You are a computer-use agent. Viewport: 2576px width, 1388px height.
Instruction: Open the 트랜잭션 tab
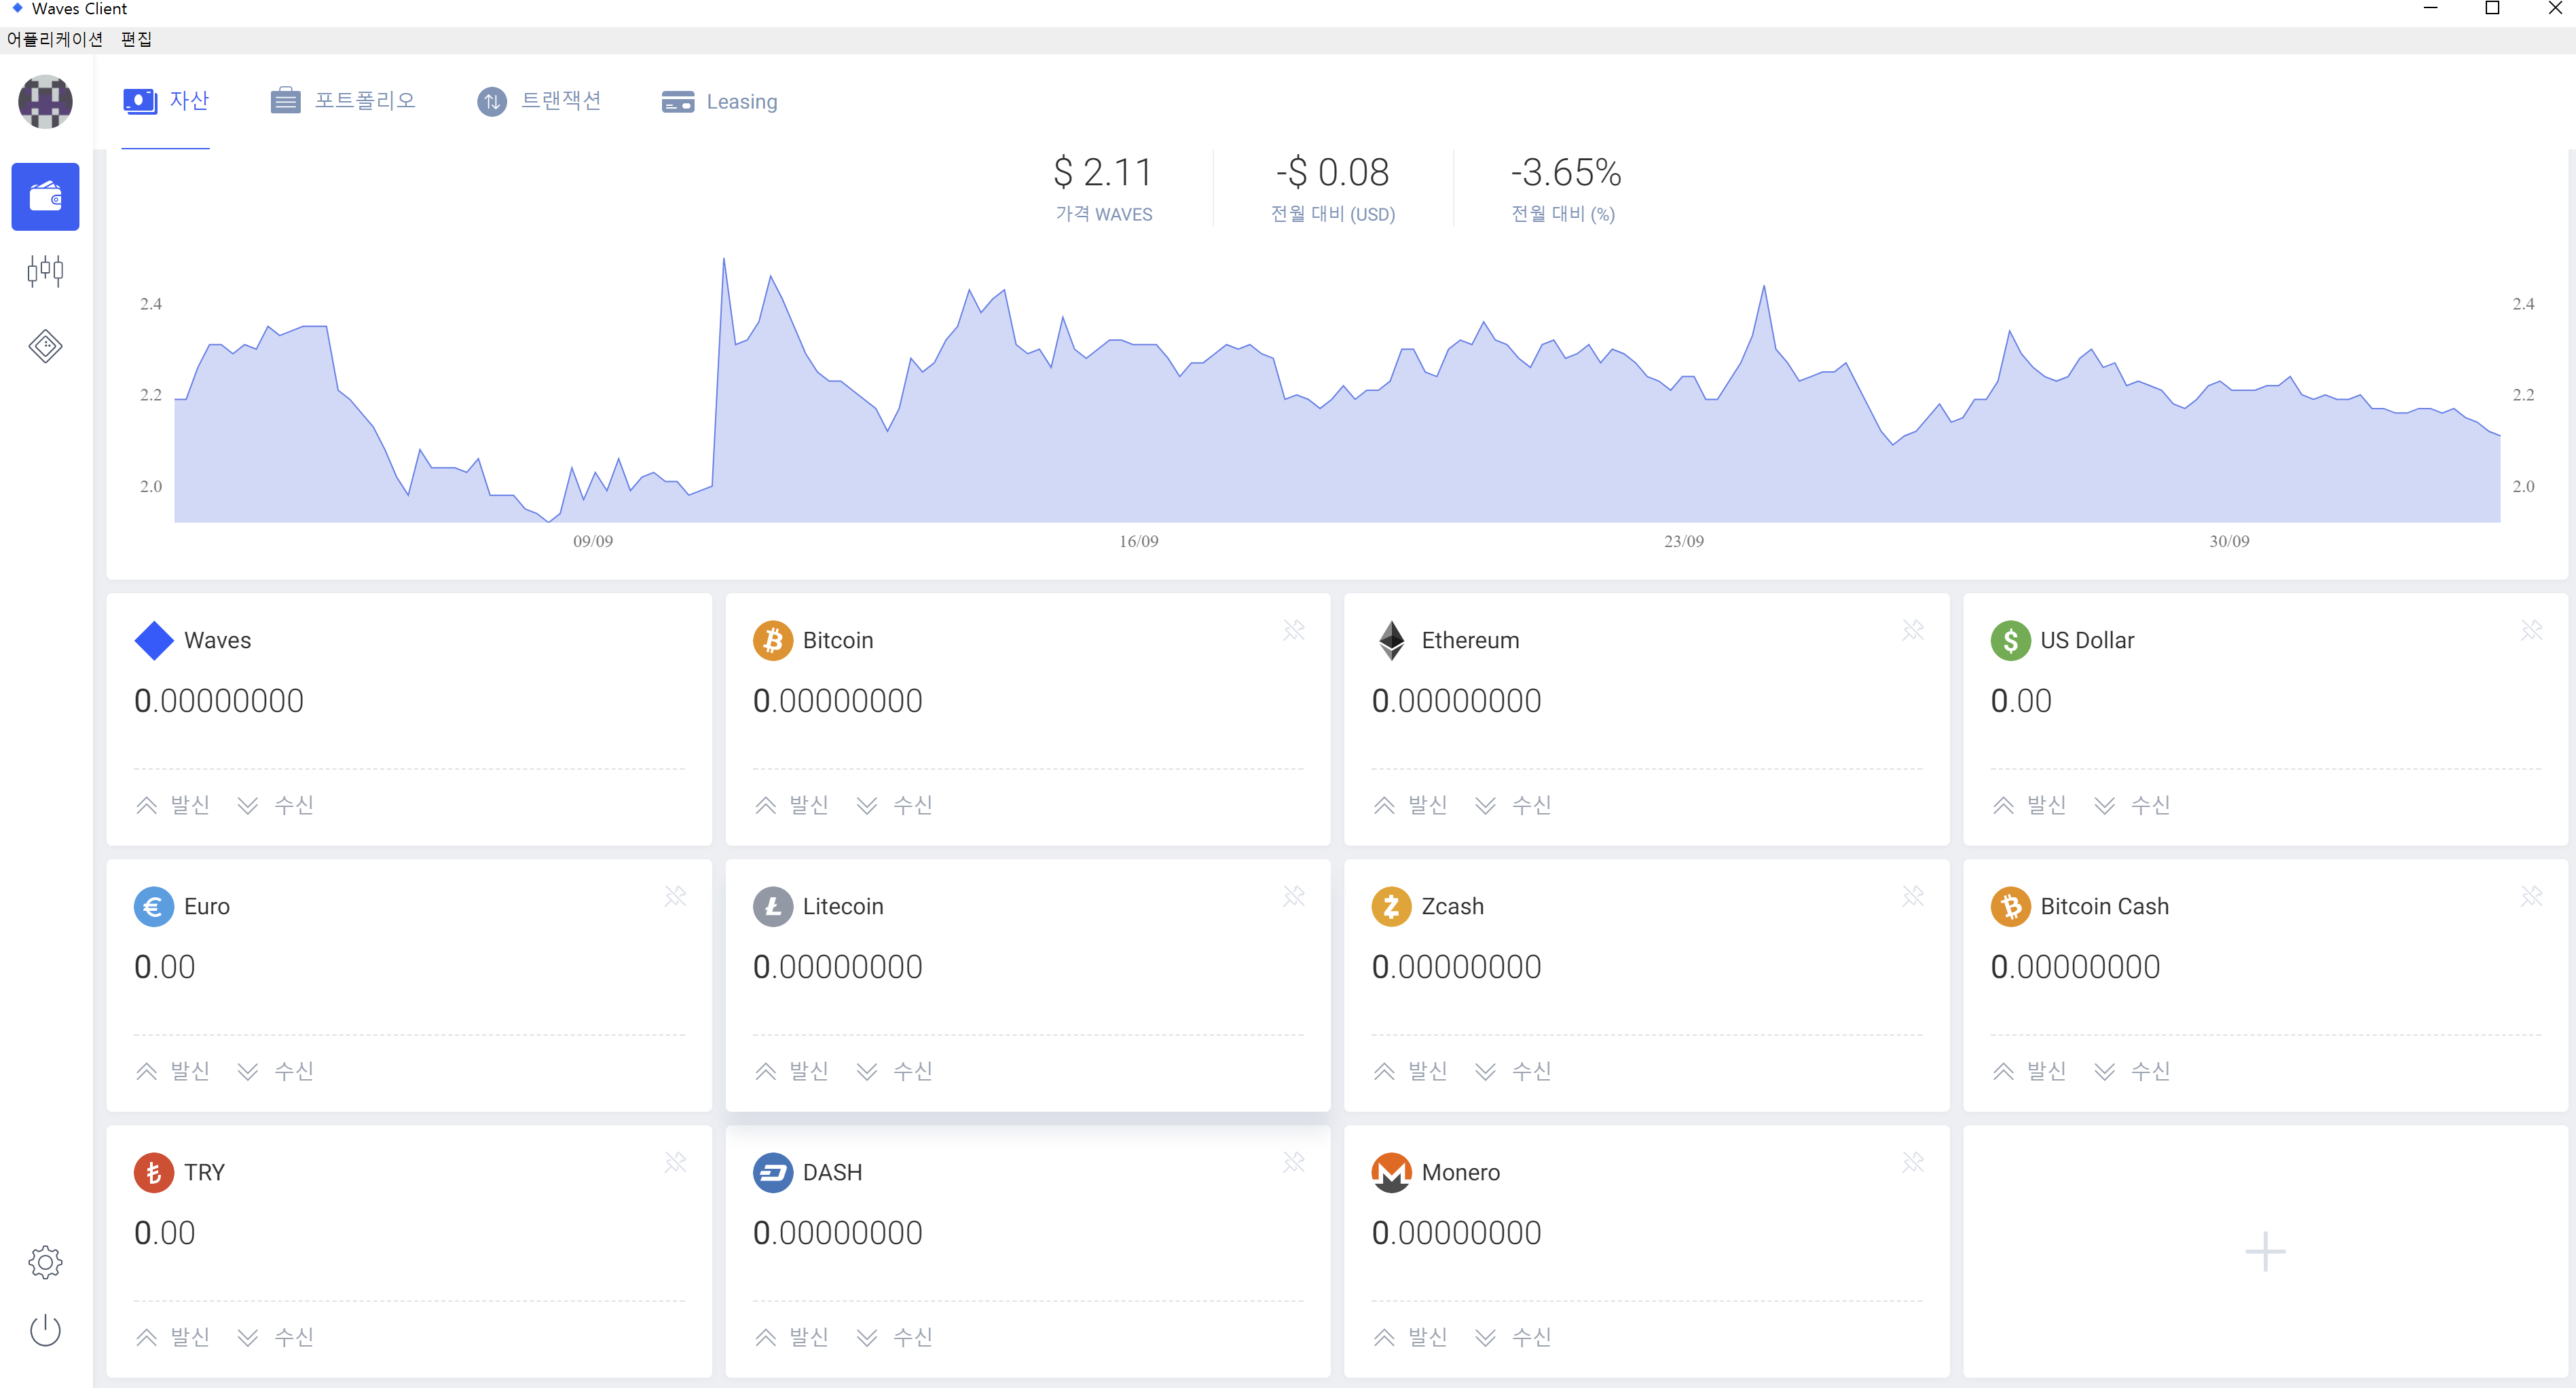click(x=539, y=101)
